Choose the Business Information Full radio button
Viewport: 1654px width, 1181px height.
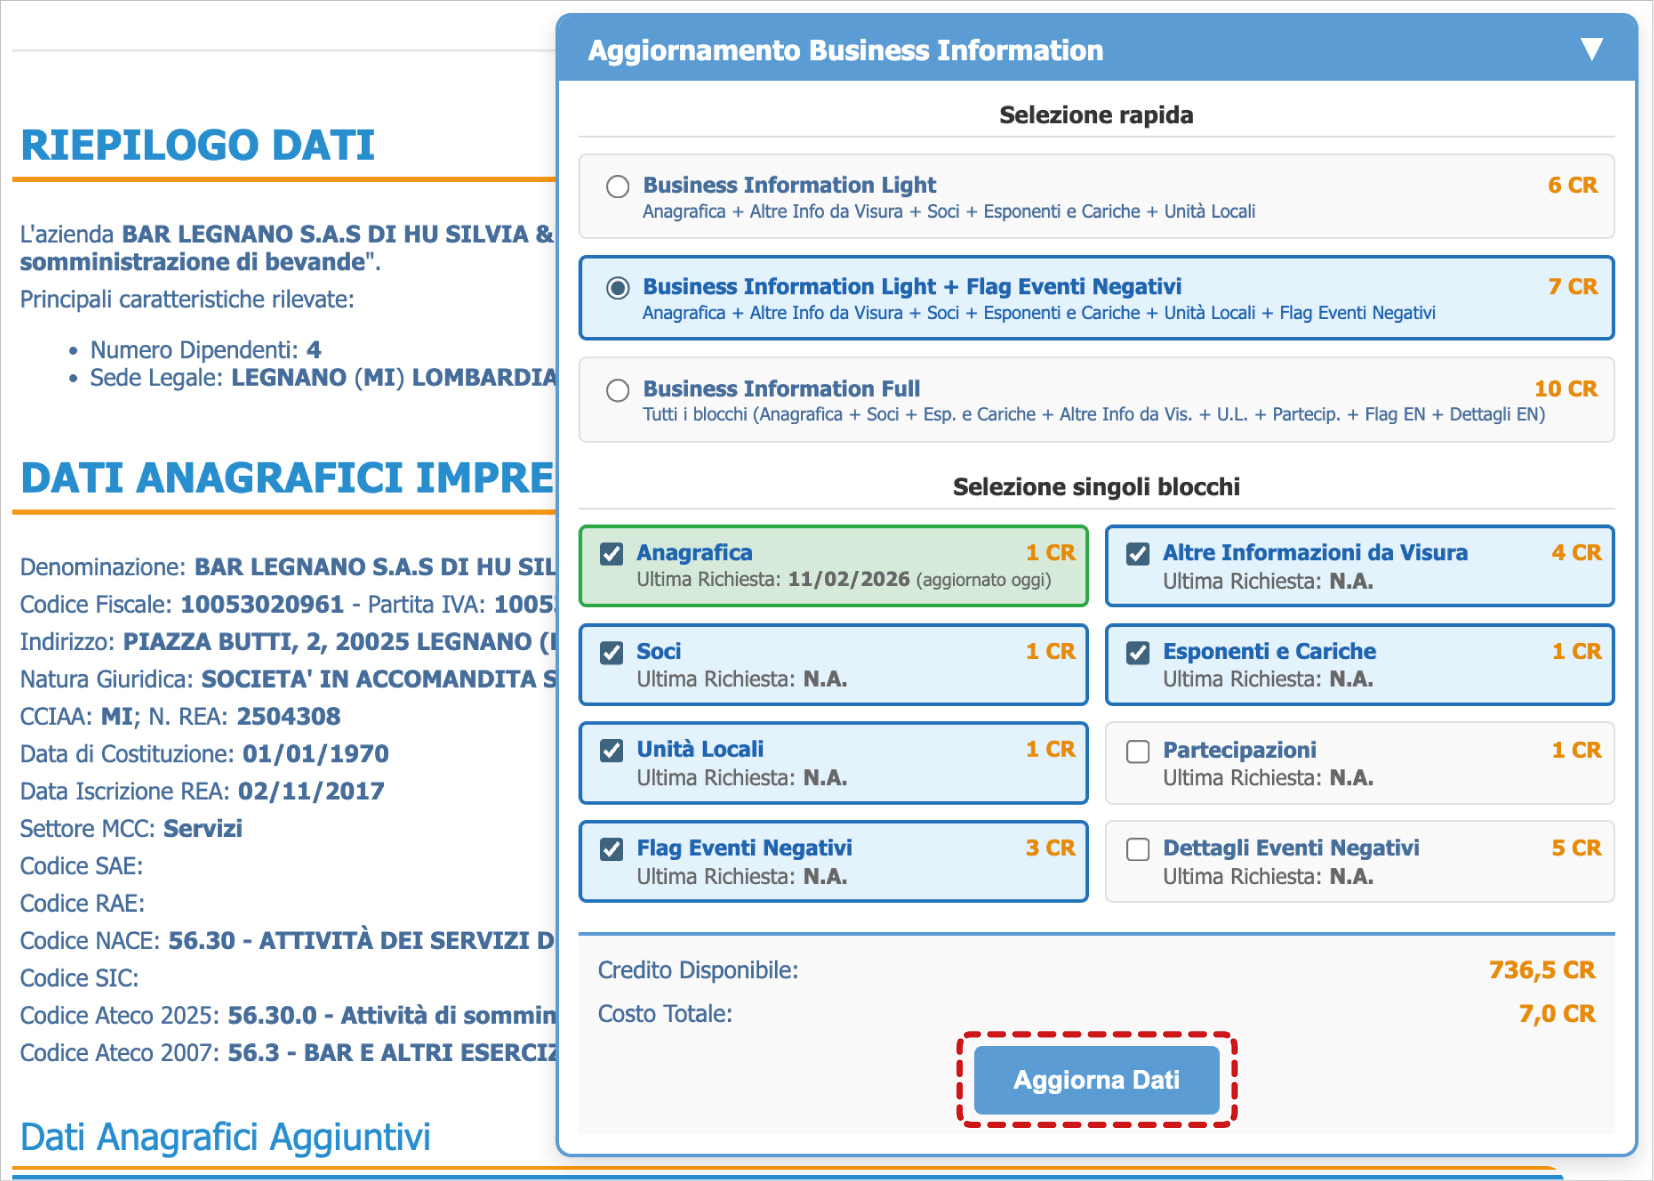coord(618,390)
